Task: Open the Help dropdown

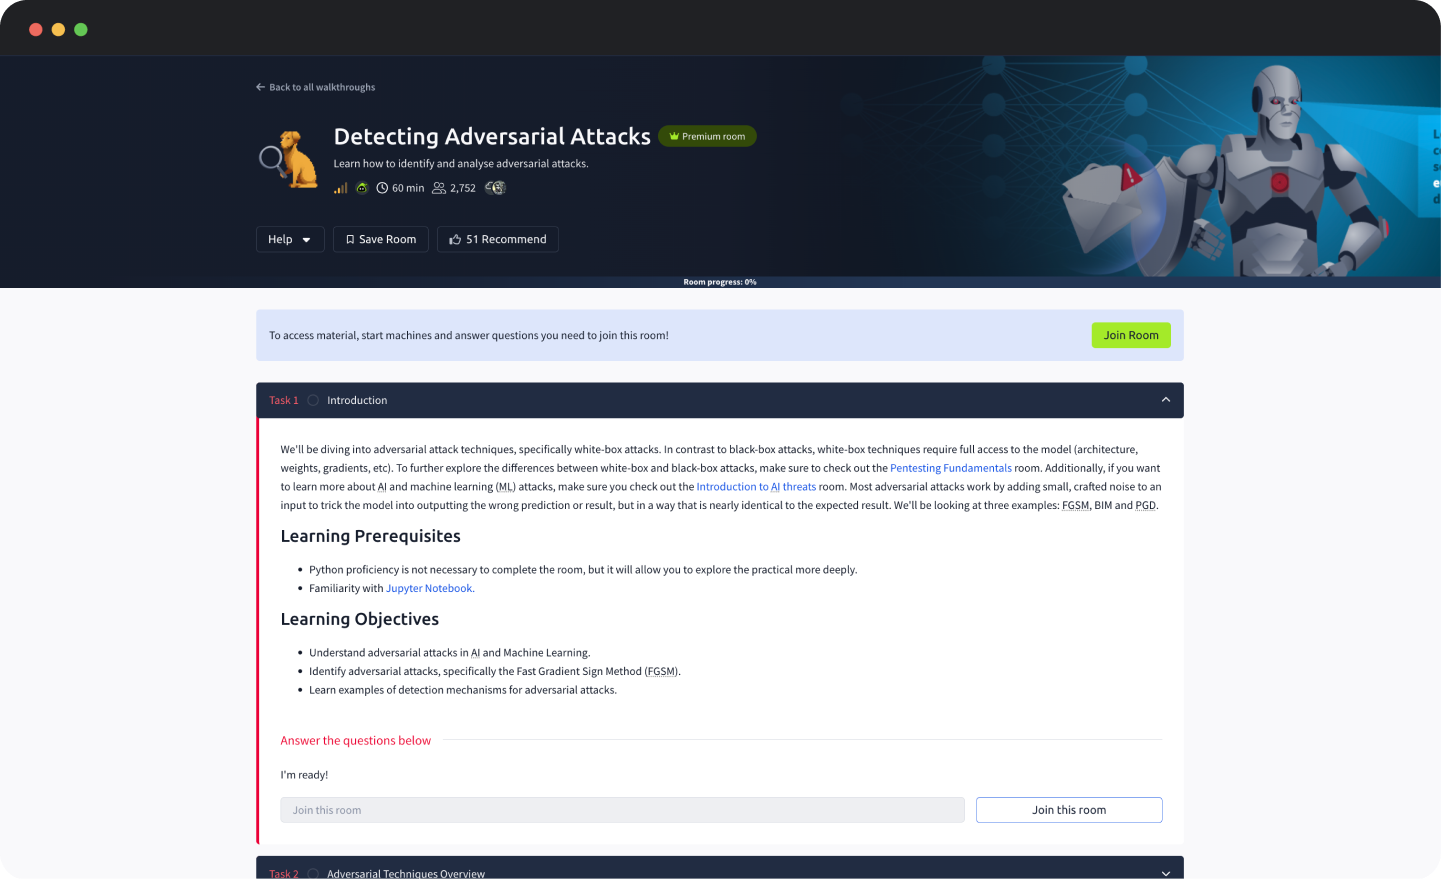Action: [290, 240]
